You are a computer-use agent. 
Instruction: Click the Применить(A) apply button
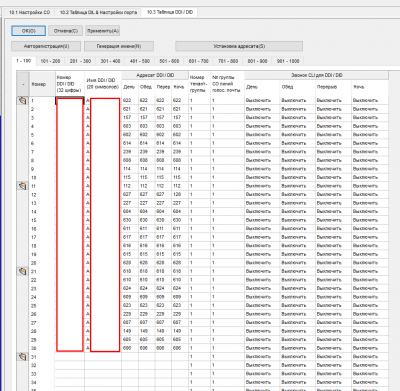(103, 31)
